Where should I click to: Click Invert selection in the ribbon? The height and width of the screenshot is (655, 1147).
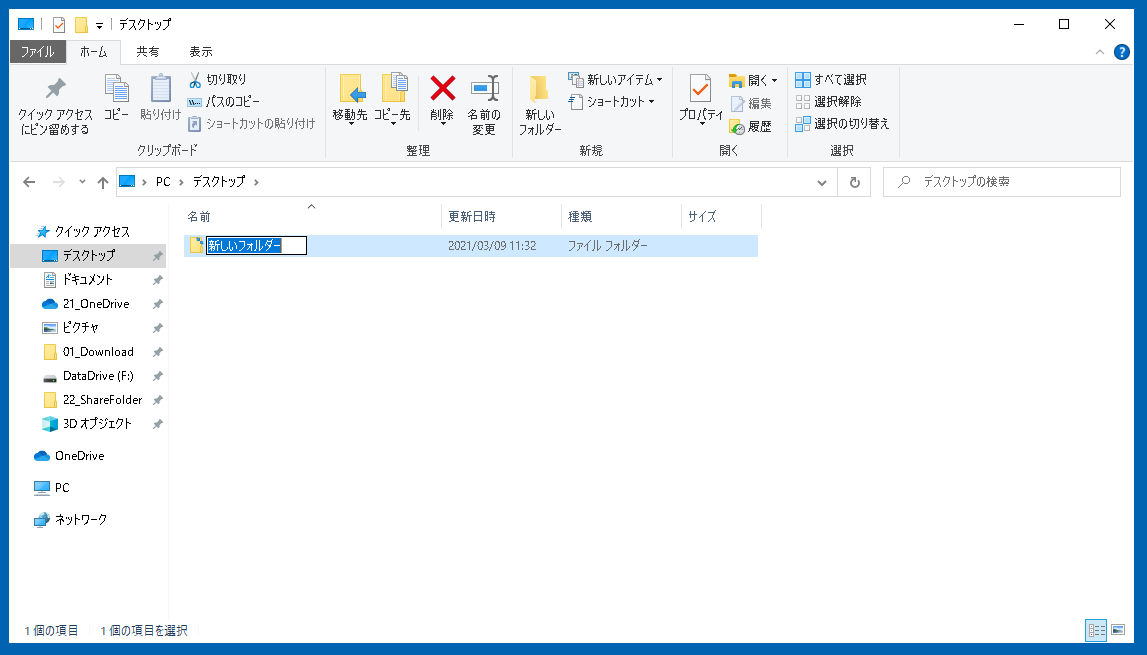[842, 124]
